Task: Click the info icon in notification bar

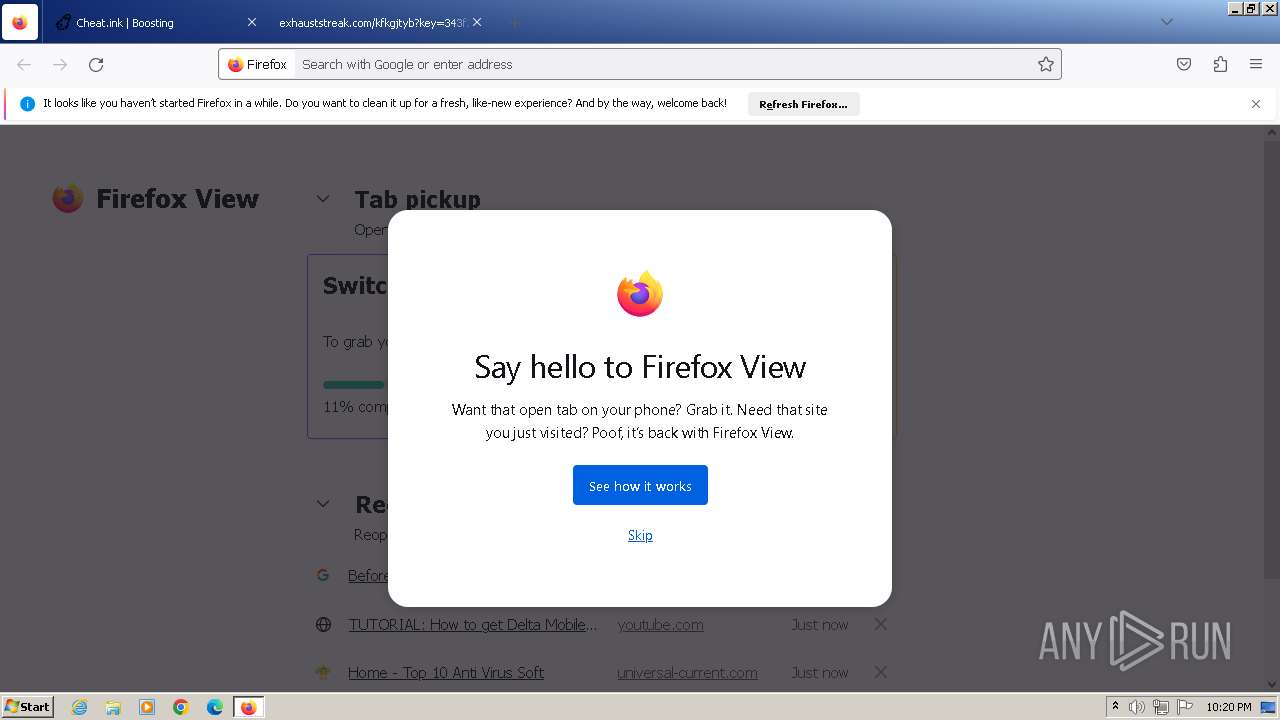Action: [27, 104]
